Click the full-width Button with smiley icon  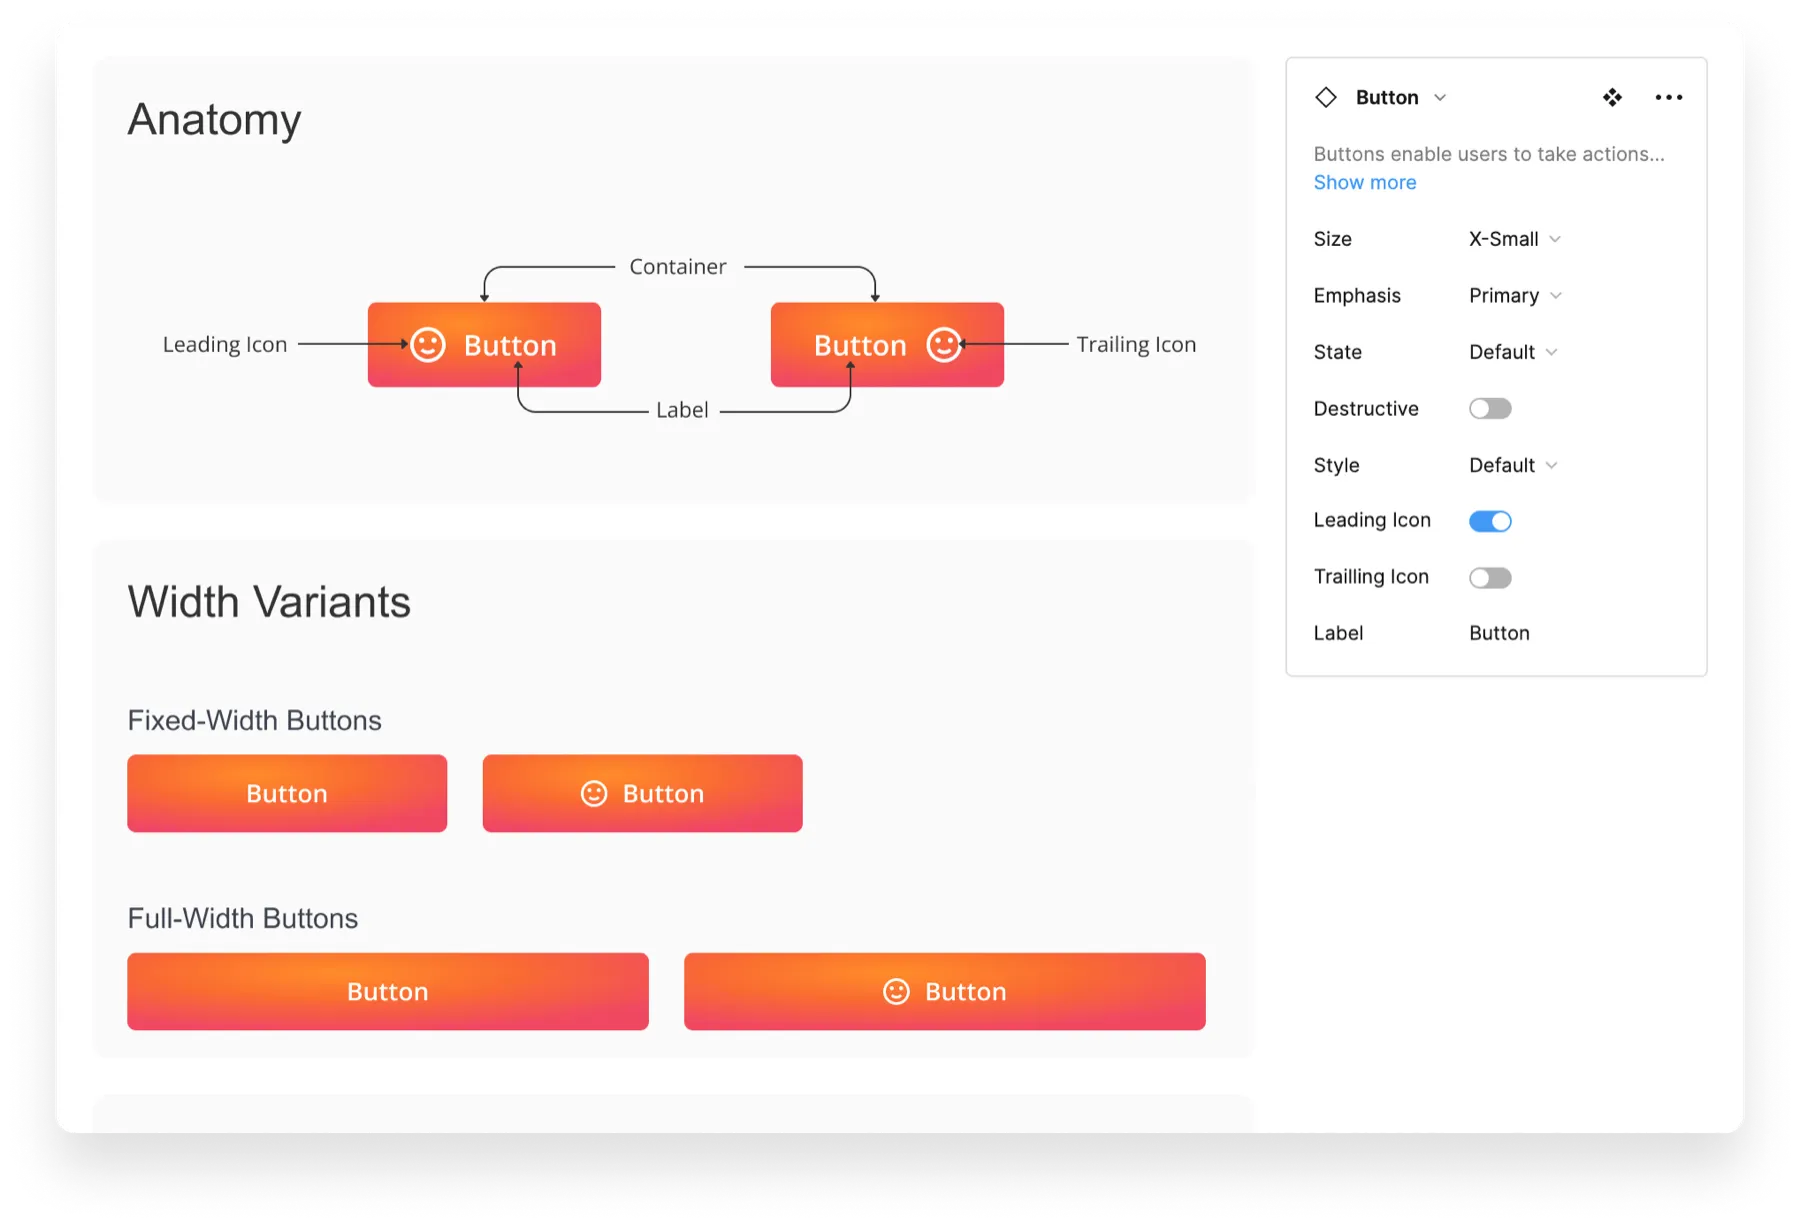click(x=945, y=992)
